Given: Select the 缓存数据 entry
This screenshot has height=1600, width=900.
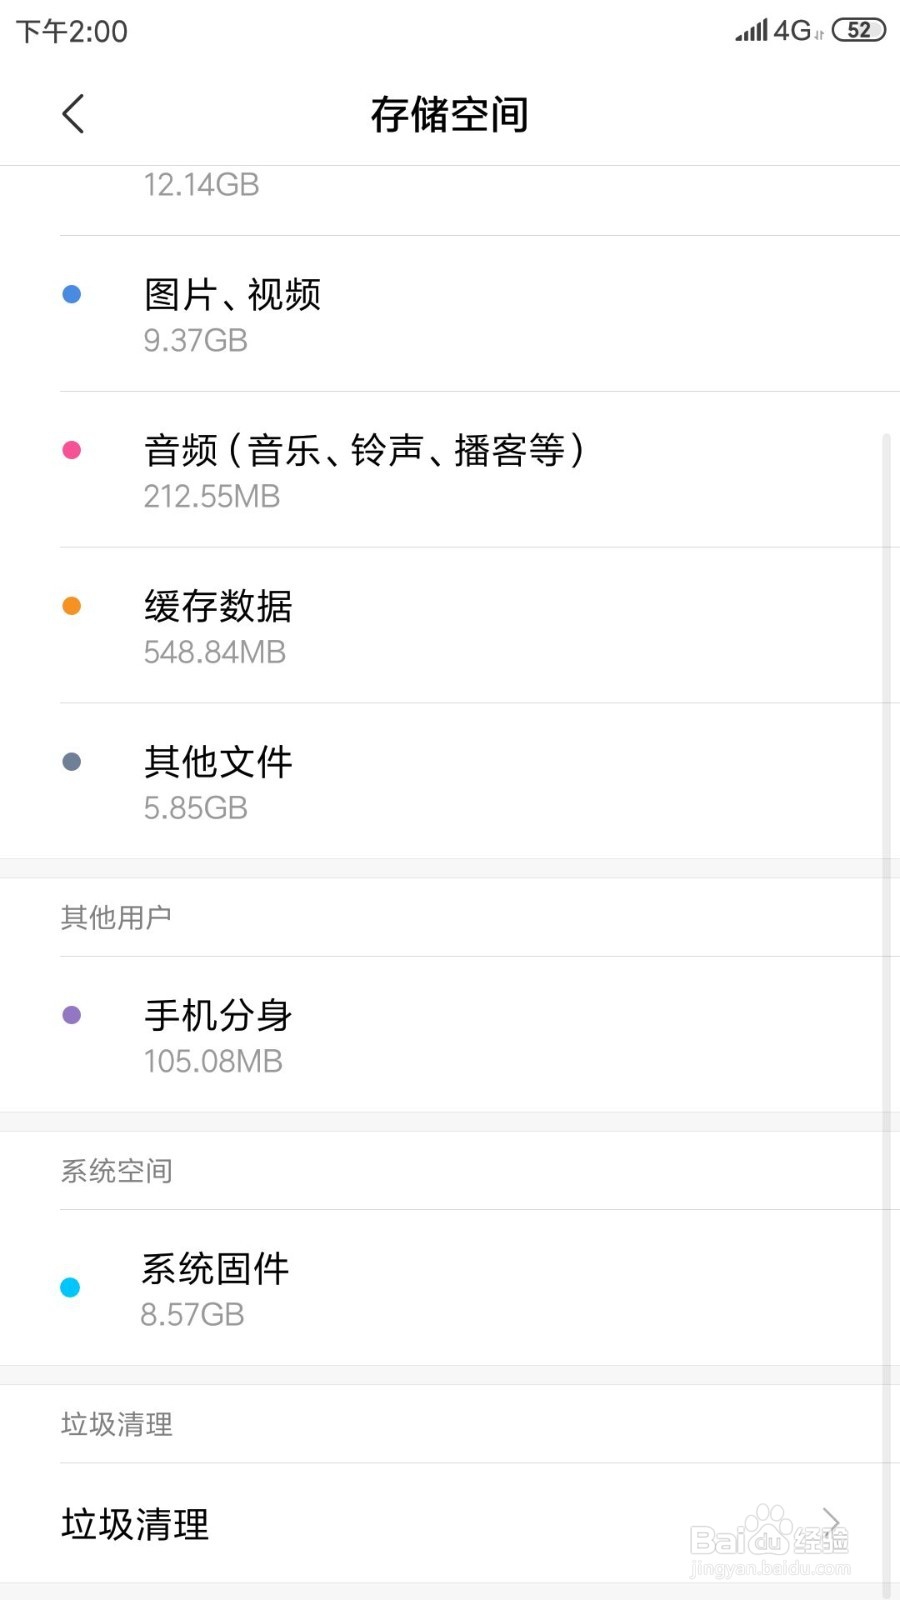Looking at the screenshot, I should coord(450,626).
